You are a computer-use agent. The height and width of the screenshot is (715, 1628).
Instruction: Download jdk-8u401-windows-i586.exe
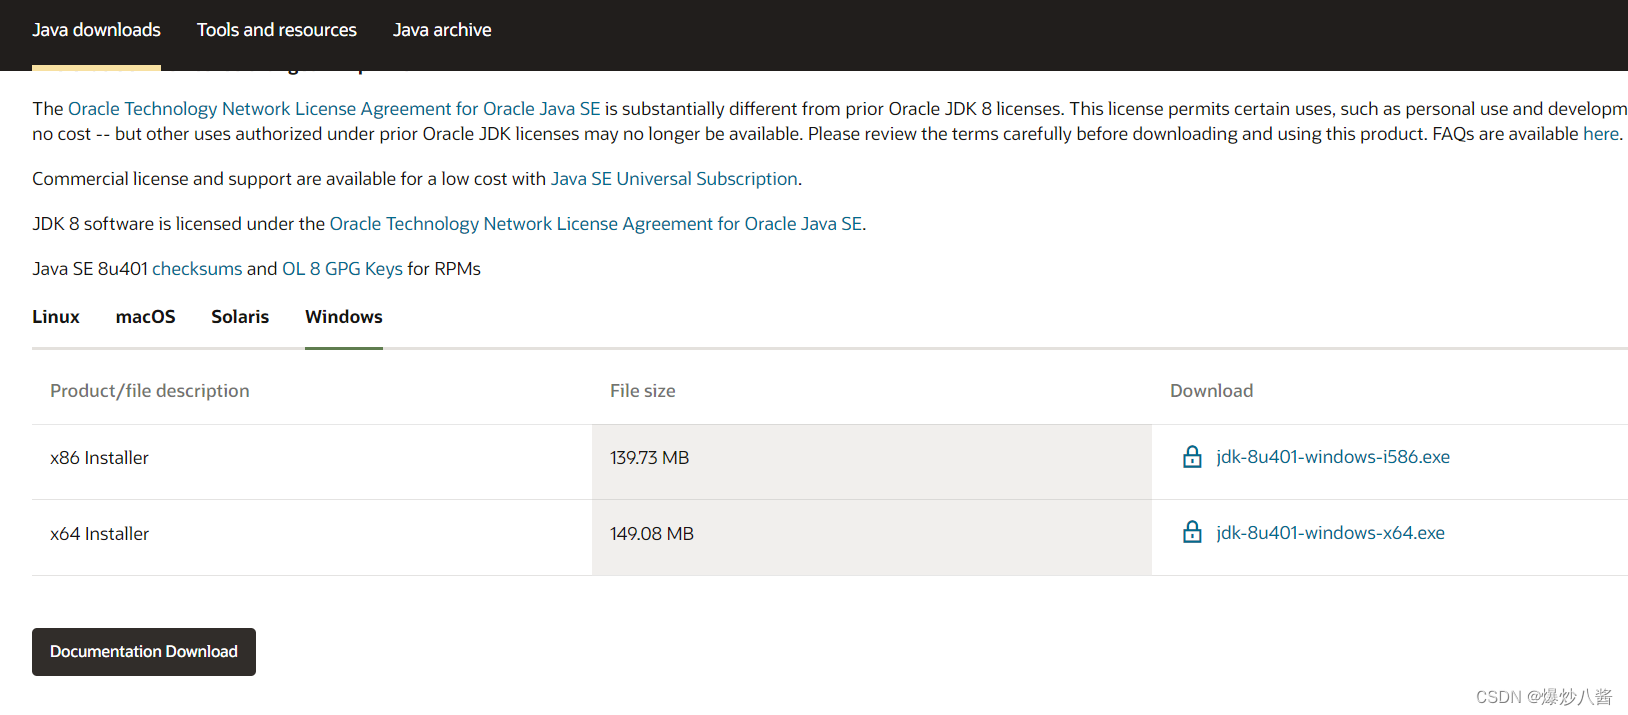tap(1333, 457)
